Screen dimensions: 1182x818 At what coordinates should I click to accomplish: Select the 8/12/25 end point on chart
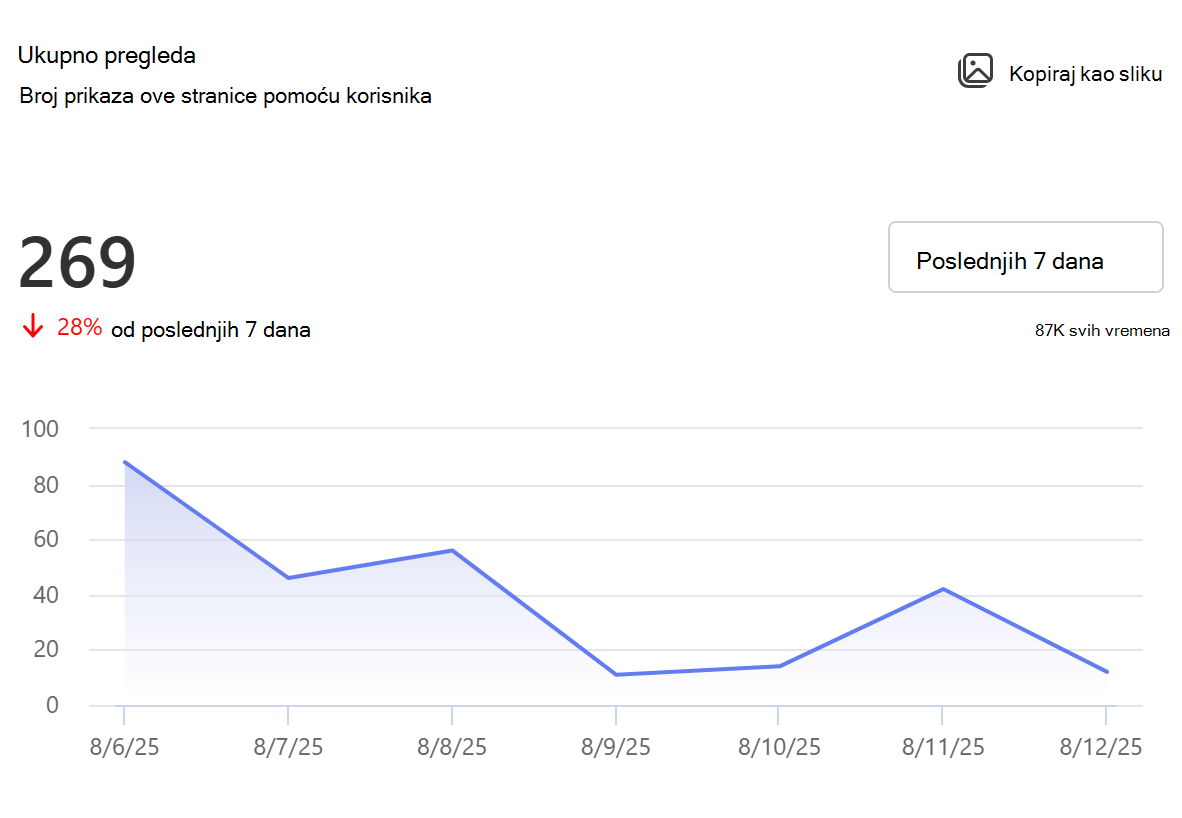pos(1107,672)
